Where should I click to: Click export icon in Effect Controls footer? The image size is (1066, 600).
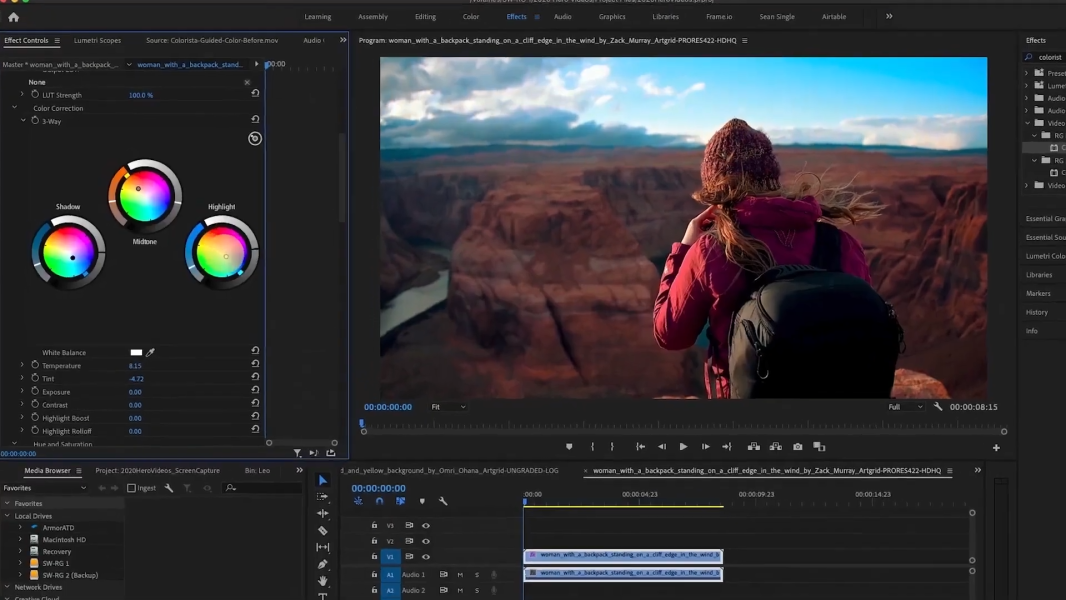pos(331,453)
